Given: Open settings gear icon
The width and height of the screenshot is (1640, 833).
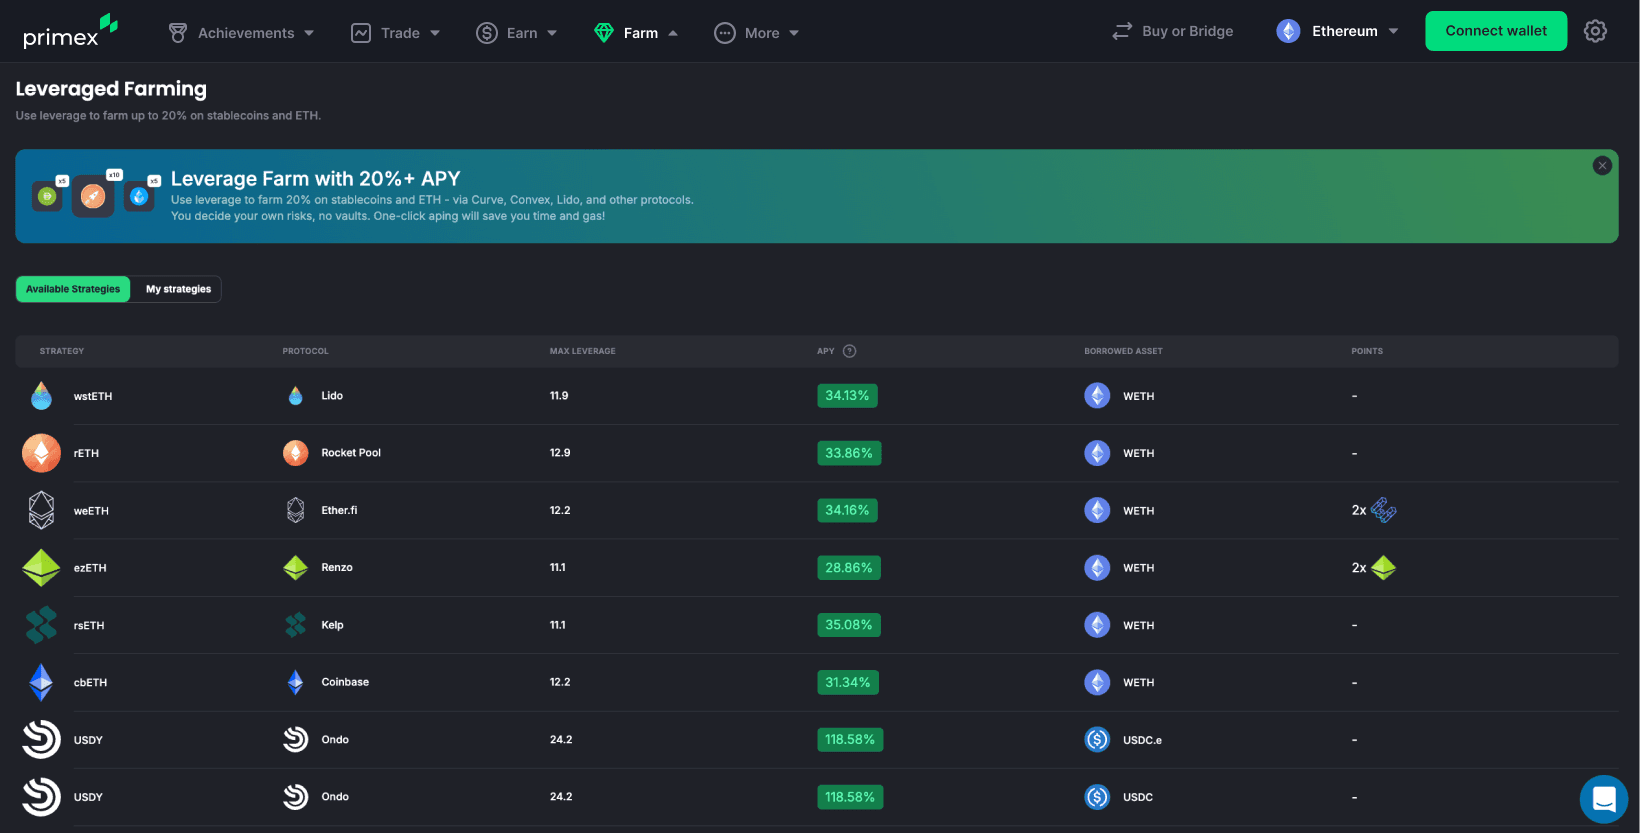Looking at the screenshot, I should (x=1595, y=31).
